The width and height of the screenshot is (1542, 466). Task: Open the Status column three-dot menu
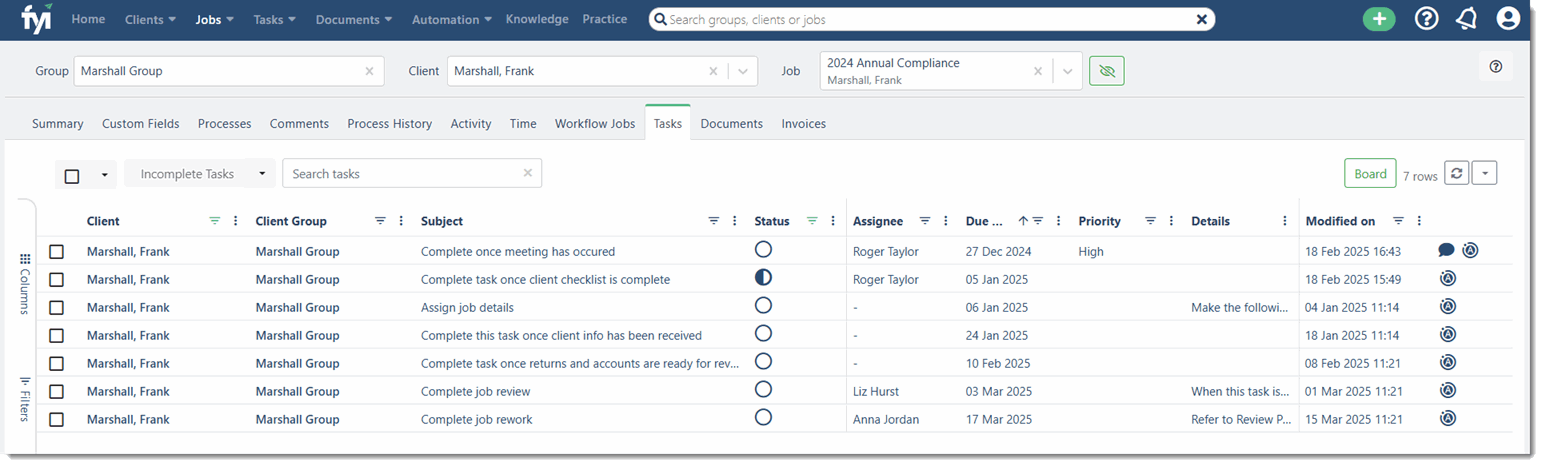833,221
